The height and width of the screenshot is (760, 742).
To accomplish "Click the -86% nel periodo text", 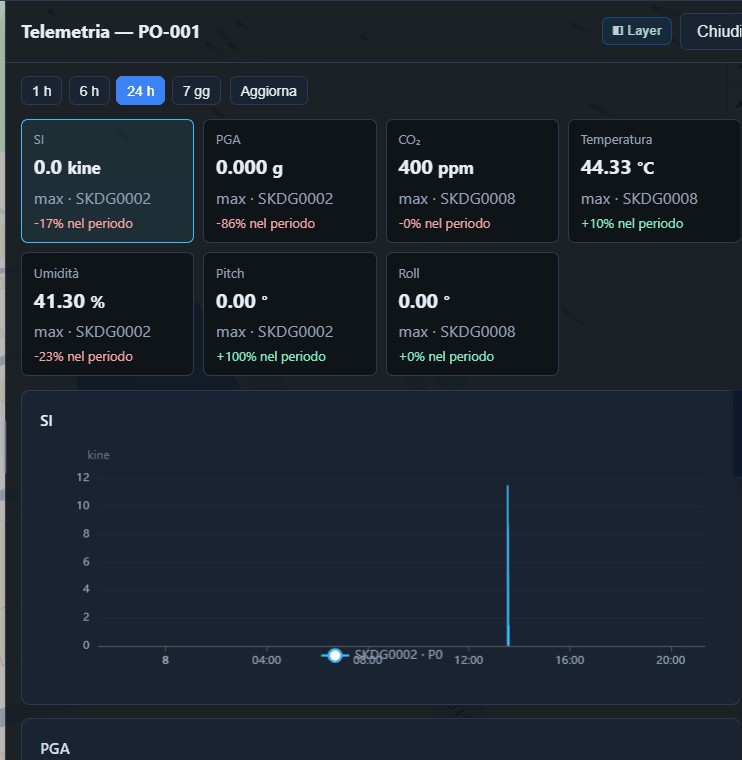I will pos(266,223).
